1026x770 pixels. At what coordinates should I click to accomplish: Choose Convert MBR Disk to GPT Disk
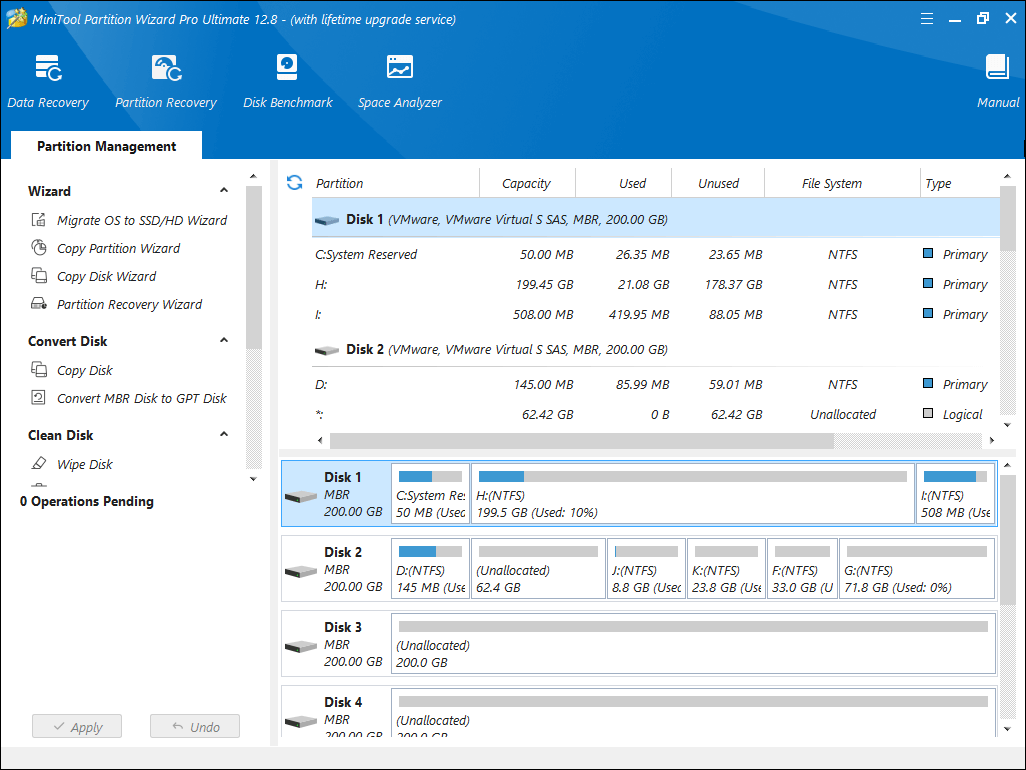[142, 398]
